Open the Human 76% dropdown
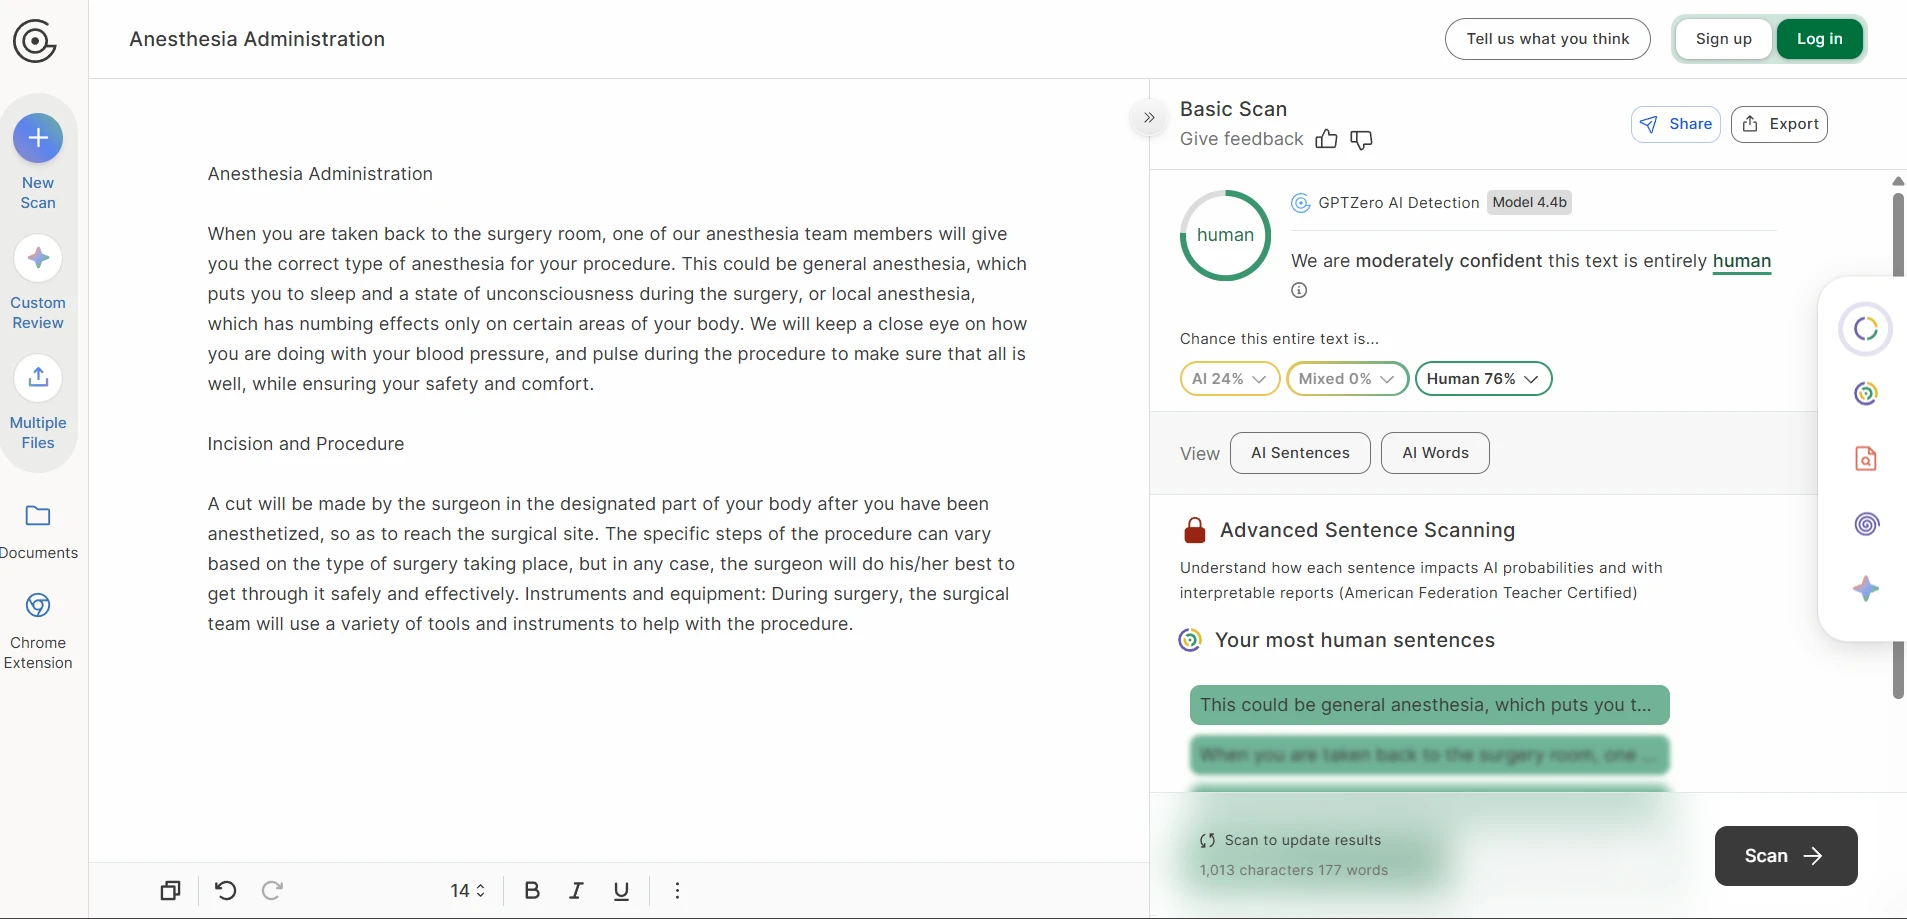 coord(1484,378)
